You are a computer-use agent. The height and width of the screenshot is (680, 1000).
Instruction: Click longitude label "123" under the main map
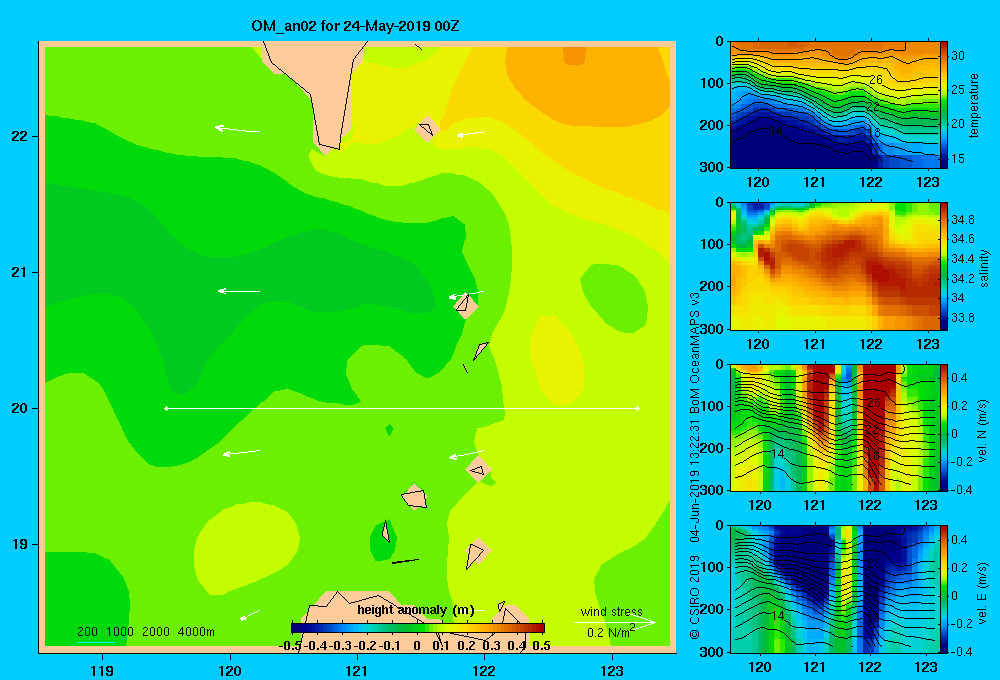tap(612, 670)
